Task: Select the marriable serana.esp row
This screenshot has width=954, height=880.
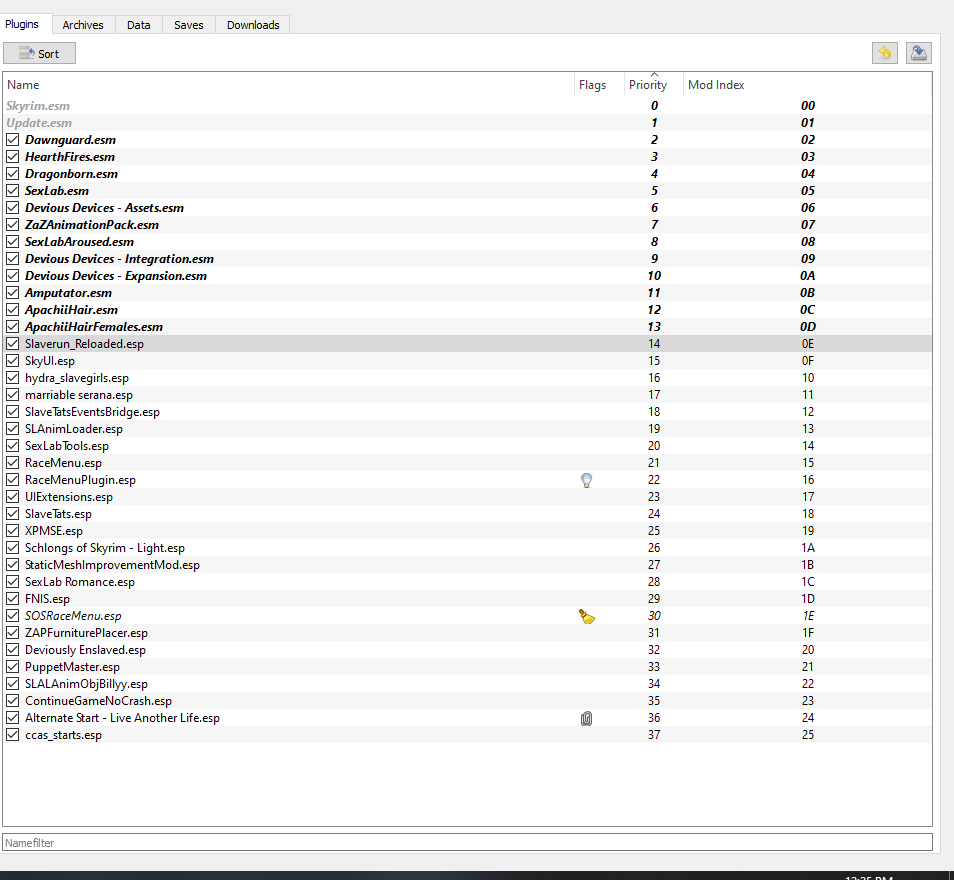Action: (x=467, y=395)
